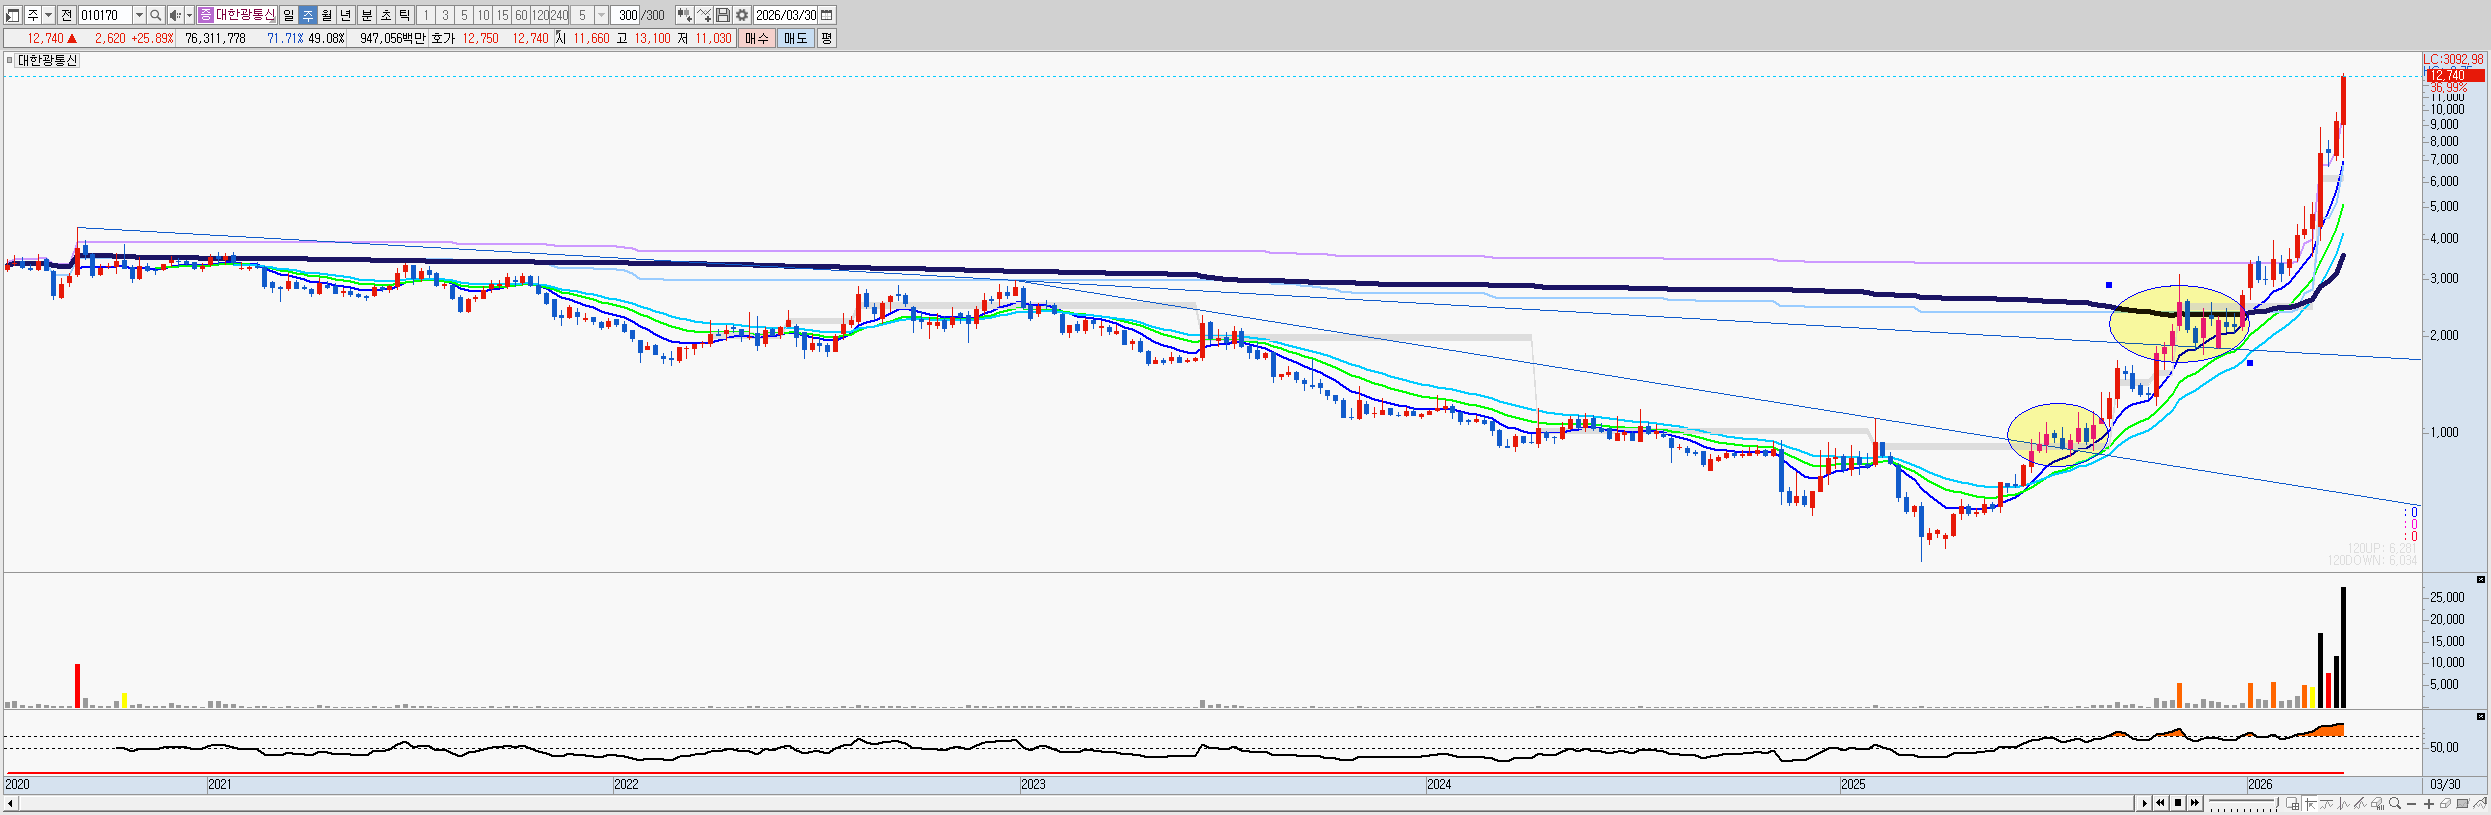Open chart settings gear icon
The height and width of the screenshot is (815, 2491).
tap(742, 15)
